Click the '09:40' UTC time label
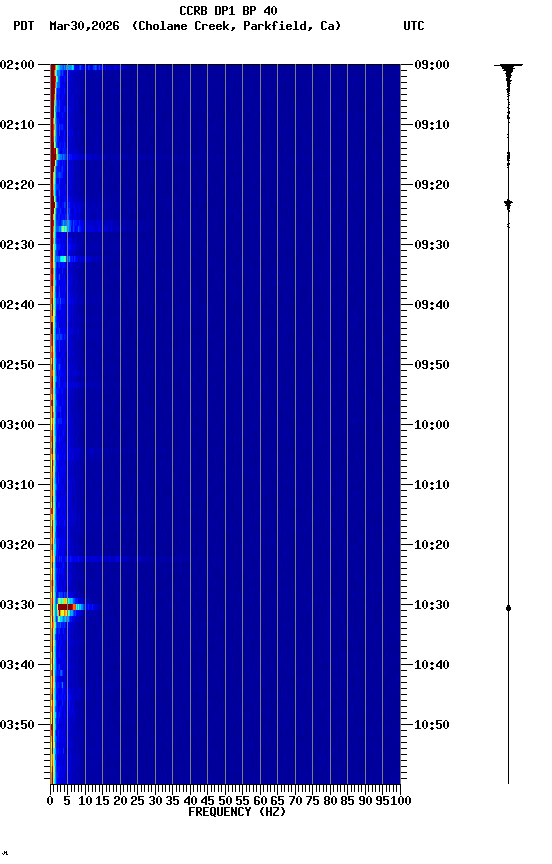This screenshot has width=552, height=864. [x=432, y=305]
